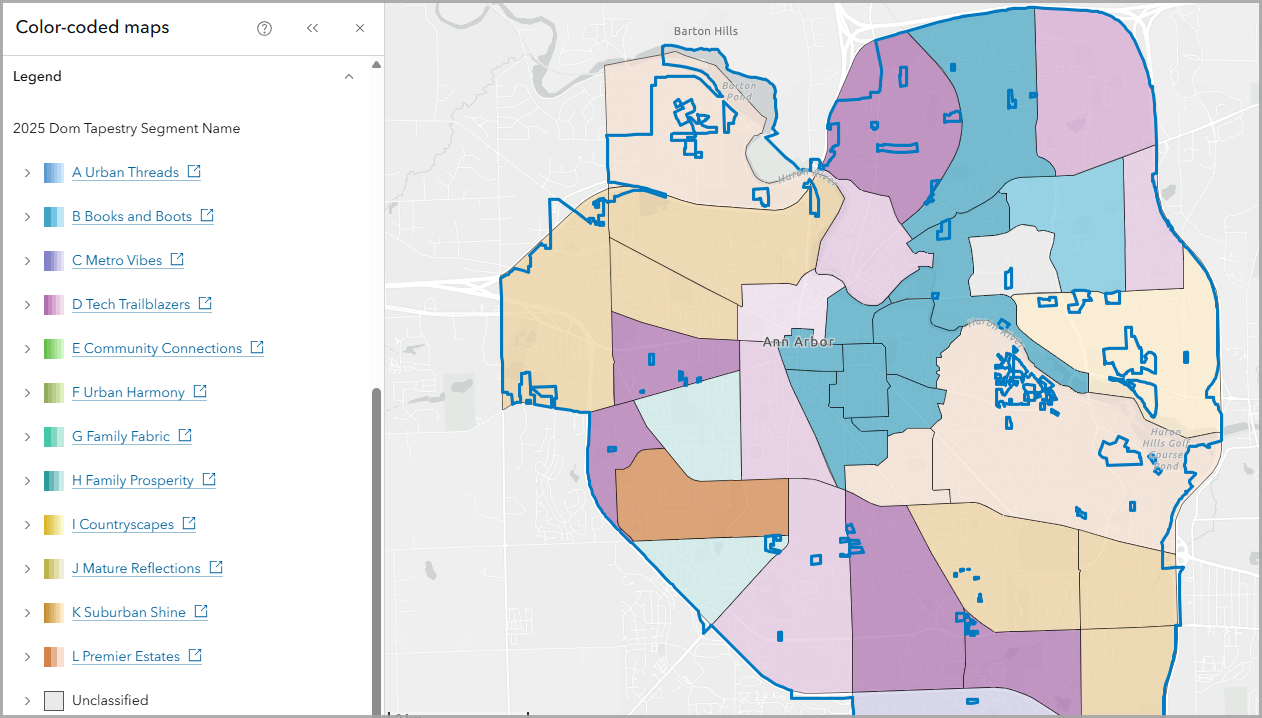The height and width of the screenshot is (718, 1262).
Task: Expand the F Urban Harmony segment
Action: click(27, 392)
